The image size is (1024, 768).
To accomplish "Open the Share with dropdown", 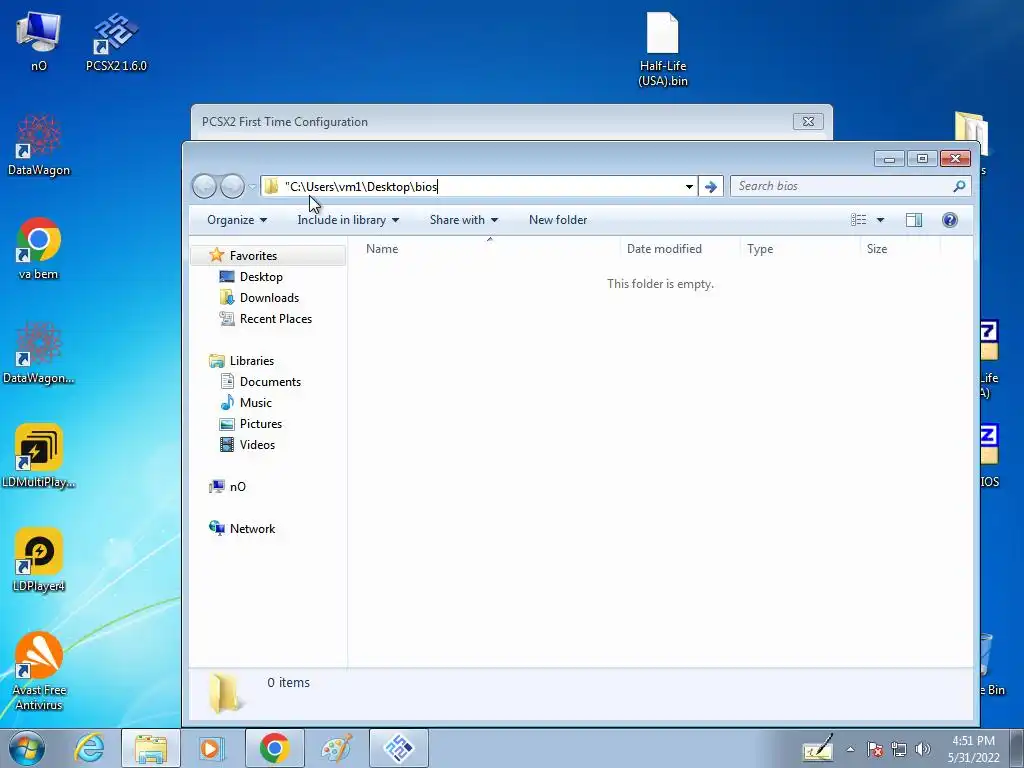I will click(464, 220).
